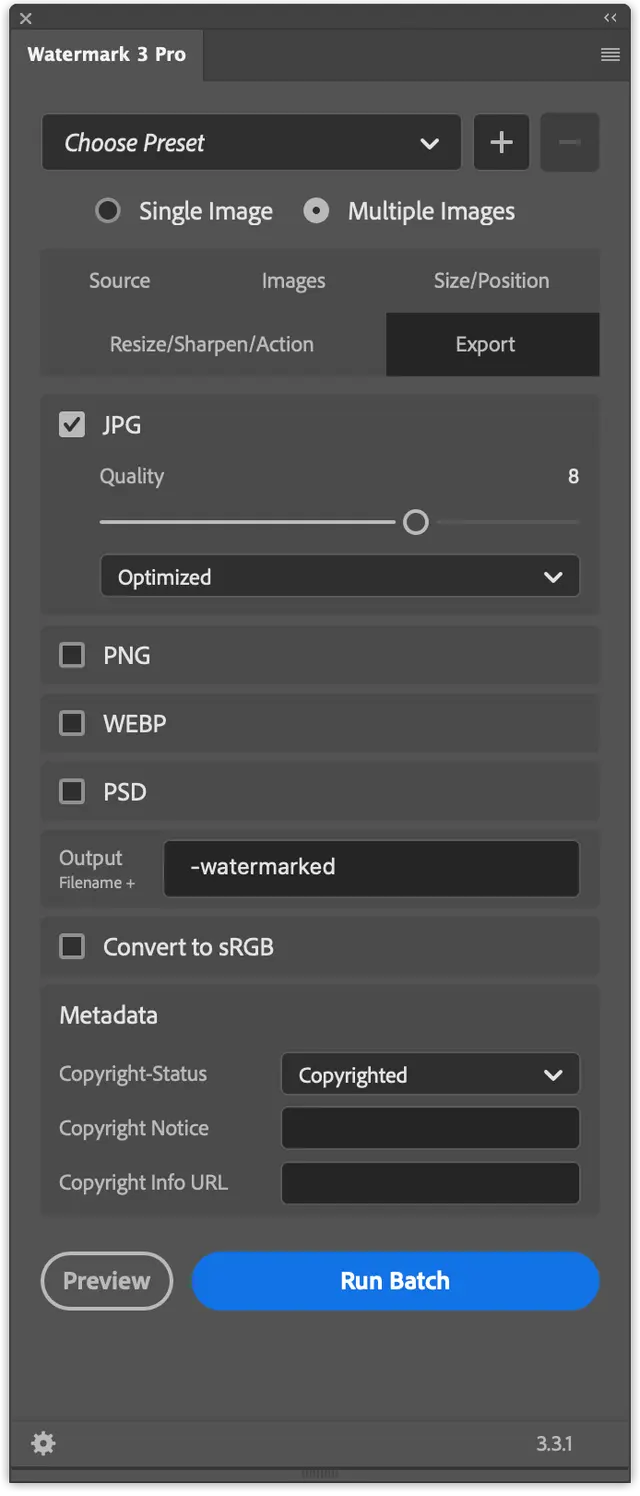Enable the PSD export checkbox
The image size is (640, 1496).
pos(72,791)
